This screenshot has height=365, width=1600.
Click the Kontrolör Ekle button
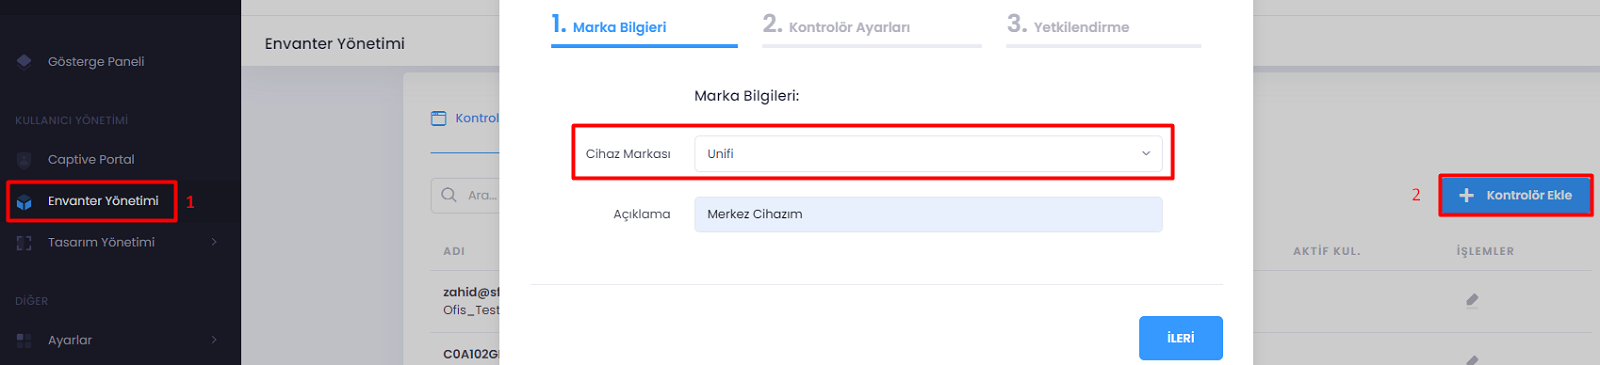coord(1515,196)
